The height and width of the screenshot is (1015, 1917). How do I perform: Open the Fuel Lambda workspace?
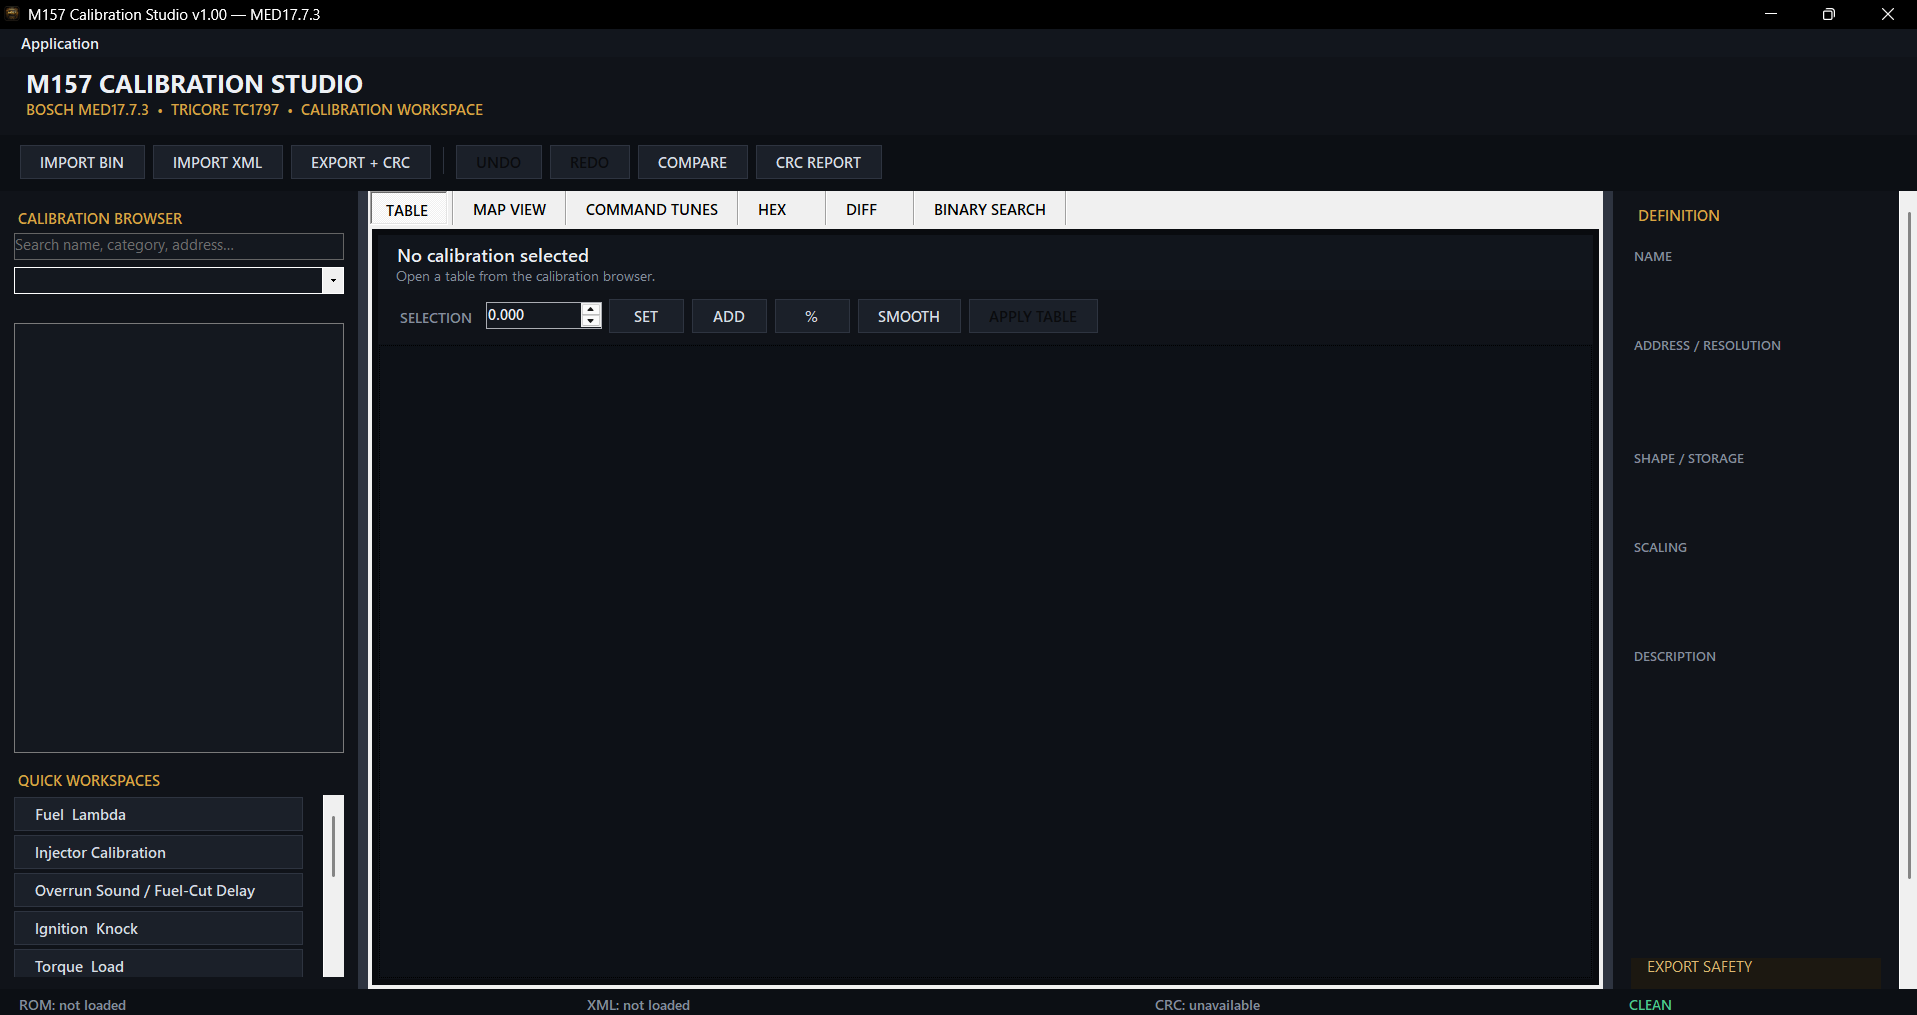coord(158,814)
